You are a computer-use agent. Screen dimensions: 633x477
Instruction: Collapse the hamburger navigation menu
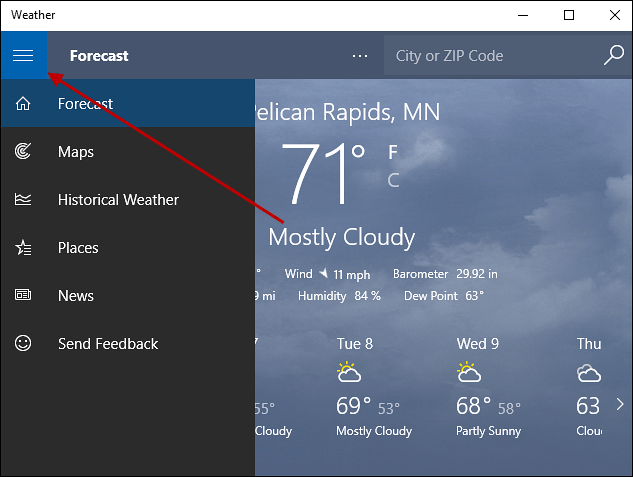[x=23, y=55]
